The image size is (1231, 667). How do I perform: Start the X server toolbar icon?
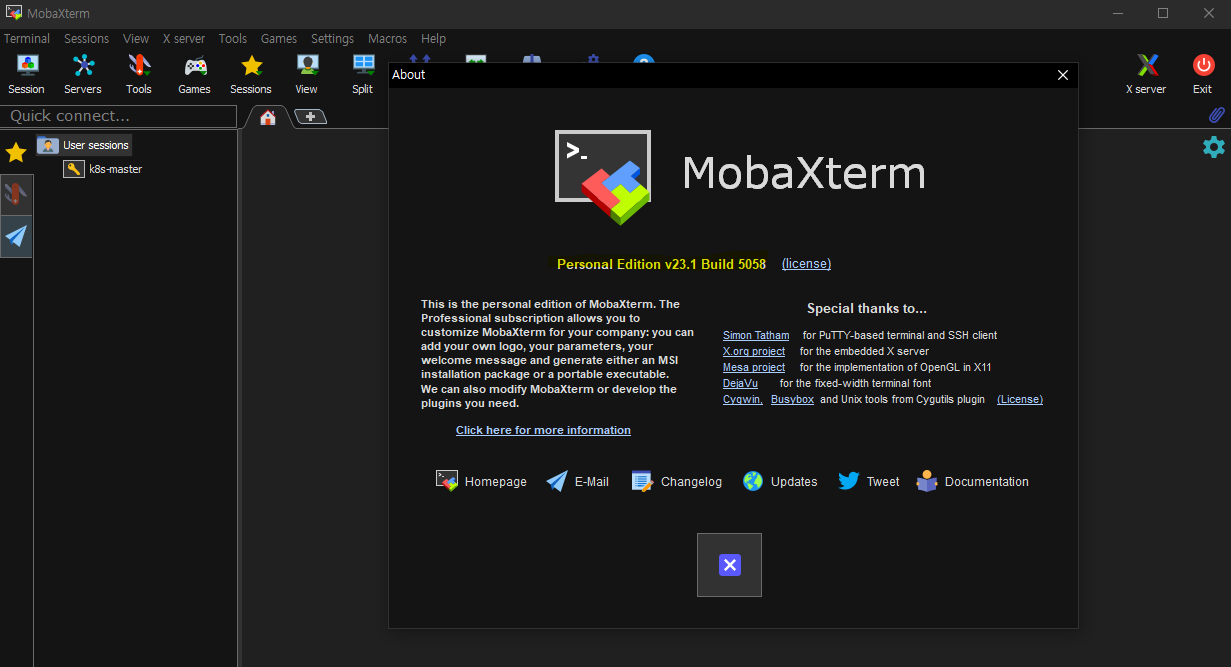(x=1146, y=75)
